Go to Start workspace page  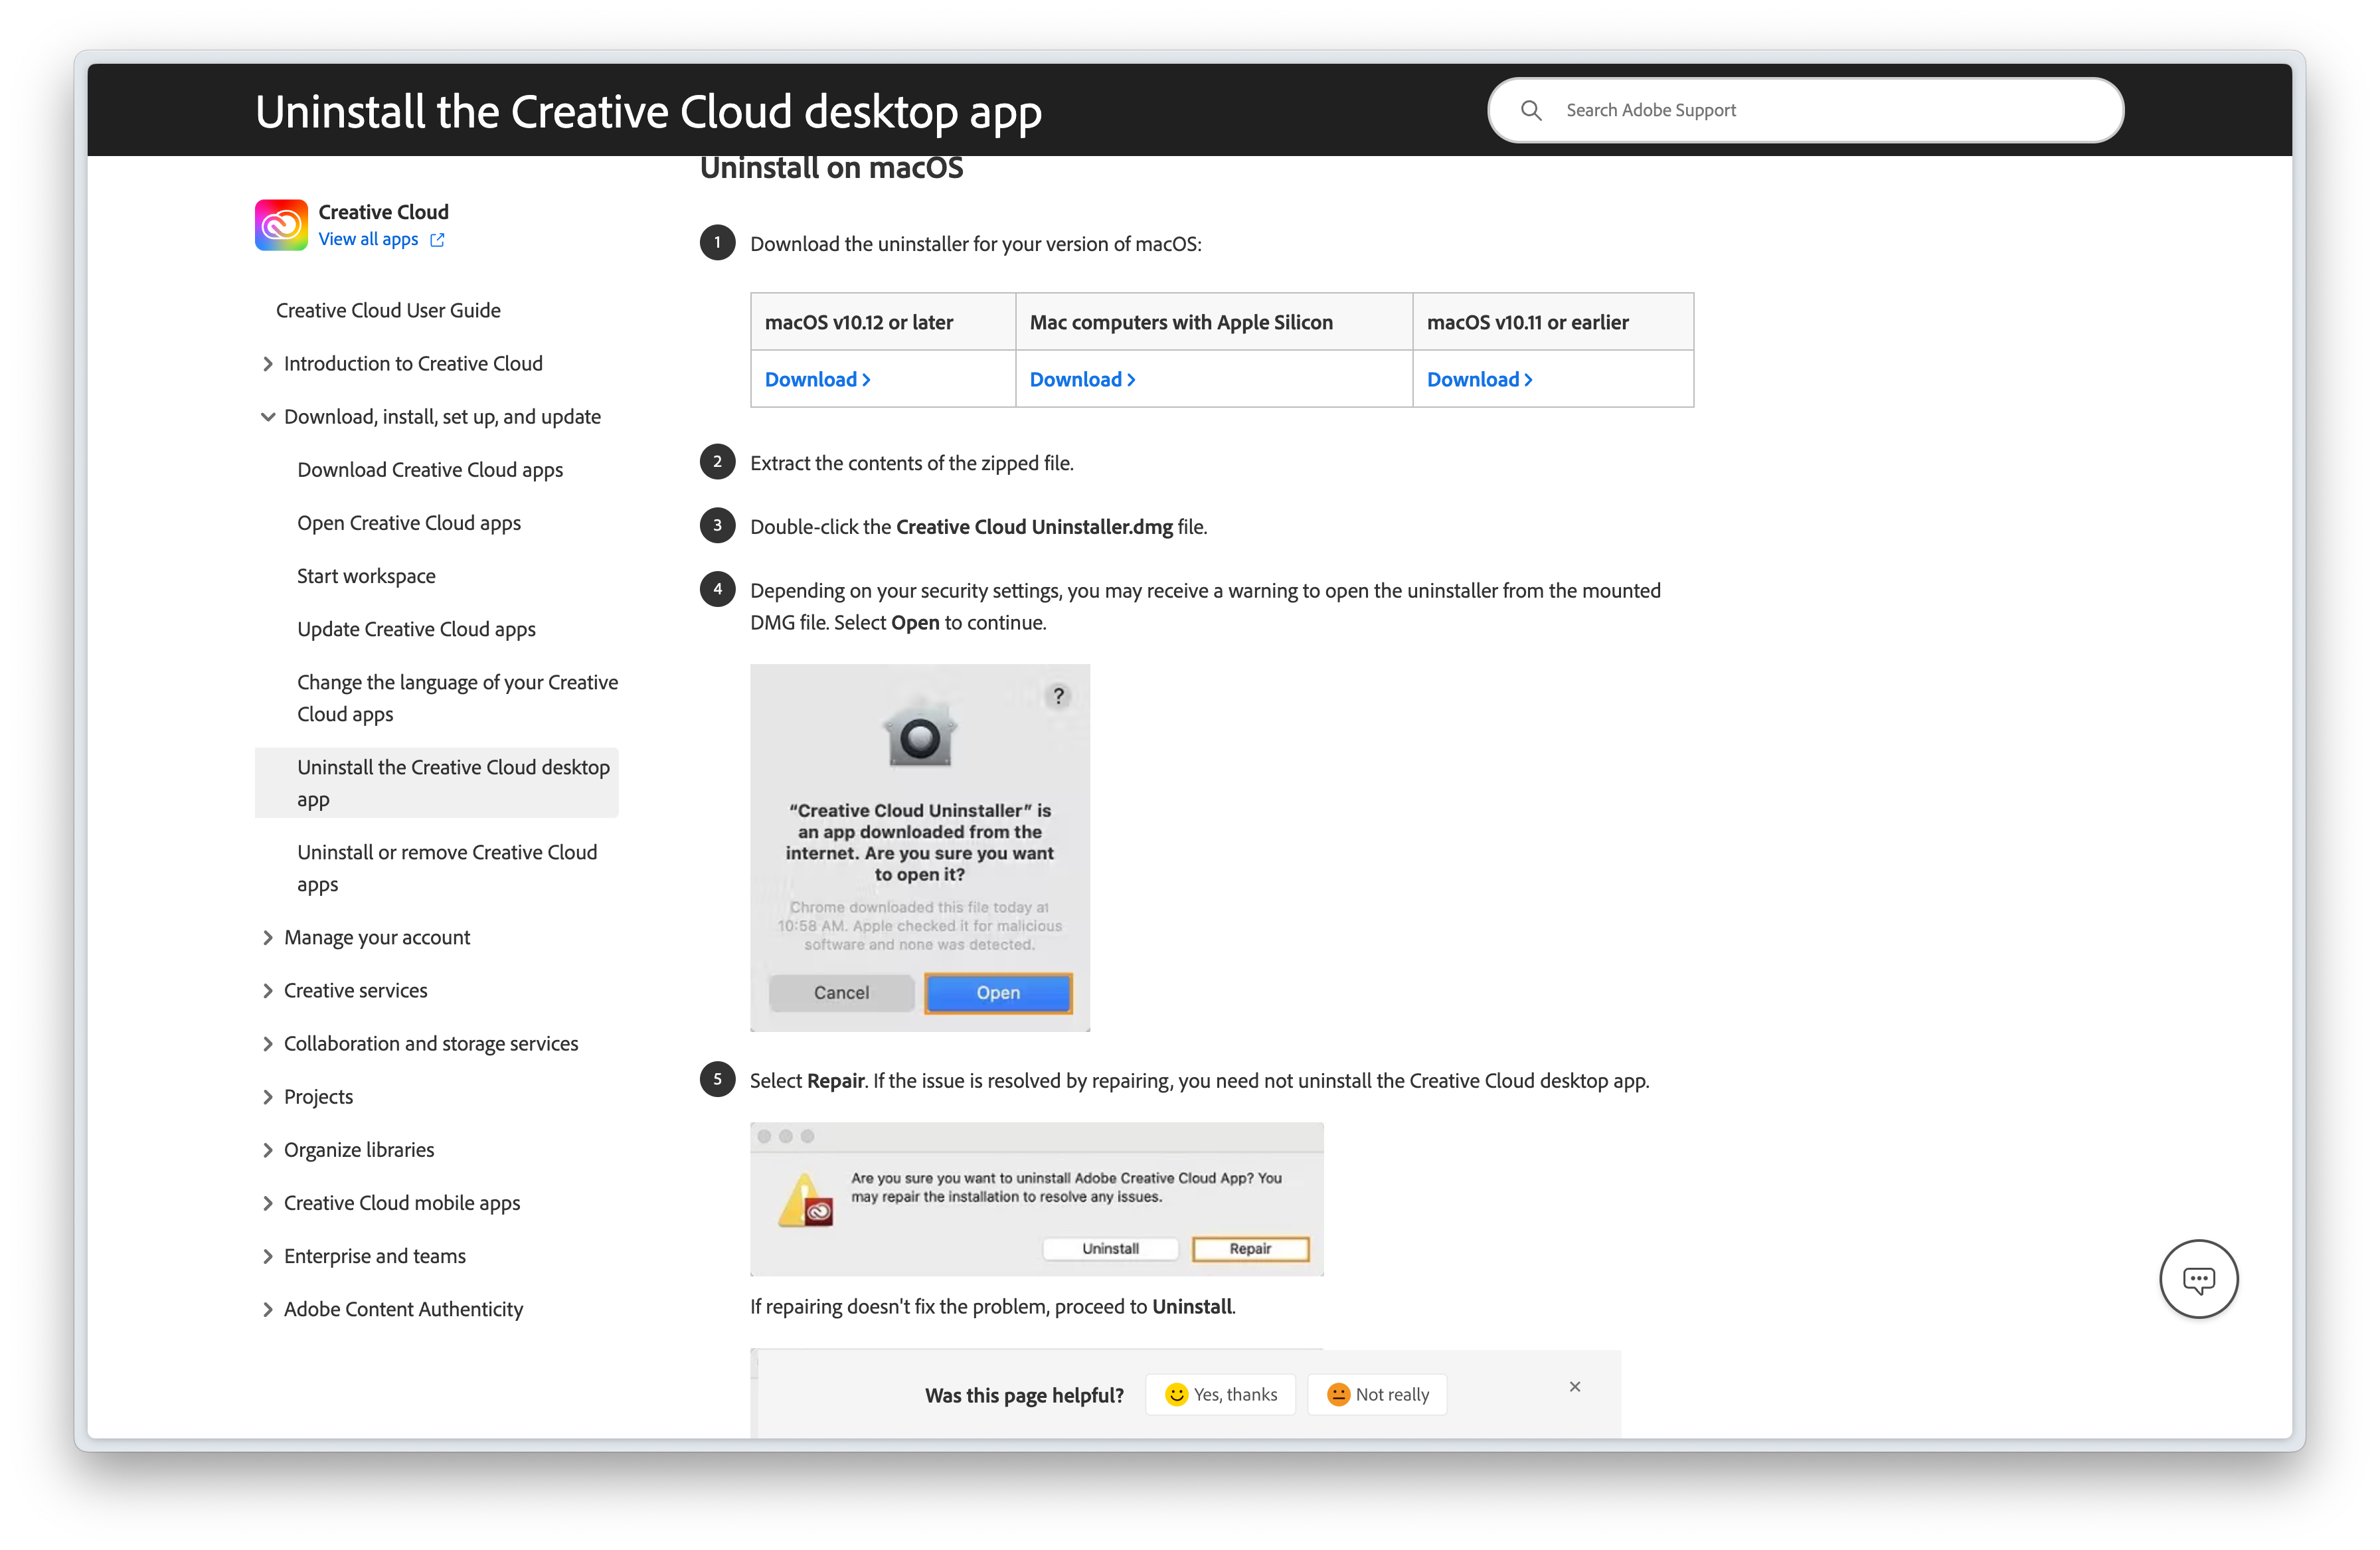pyautogui.click(x=366, y=576)
